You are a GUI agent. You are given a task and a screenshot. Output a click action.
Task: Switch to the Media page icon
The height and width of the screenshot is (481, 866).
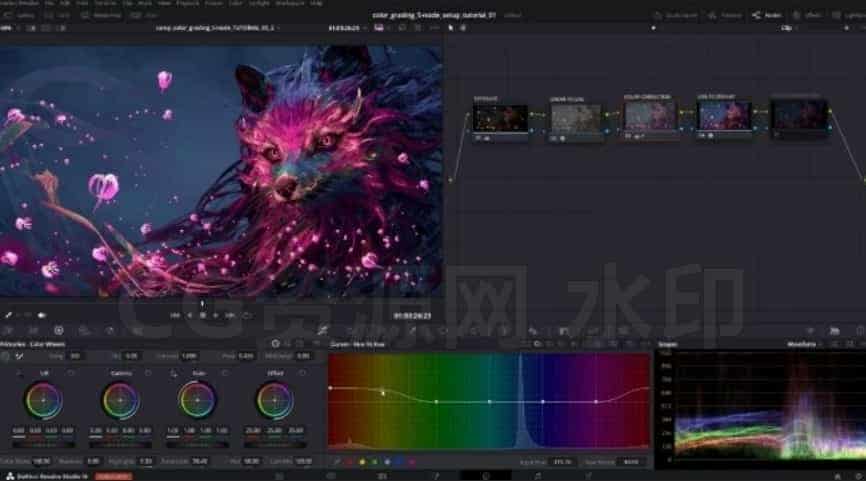279,475
